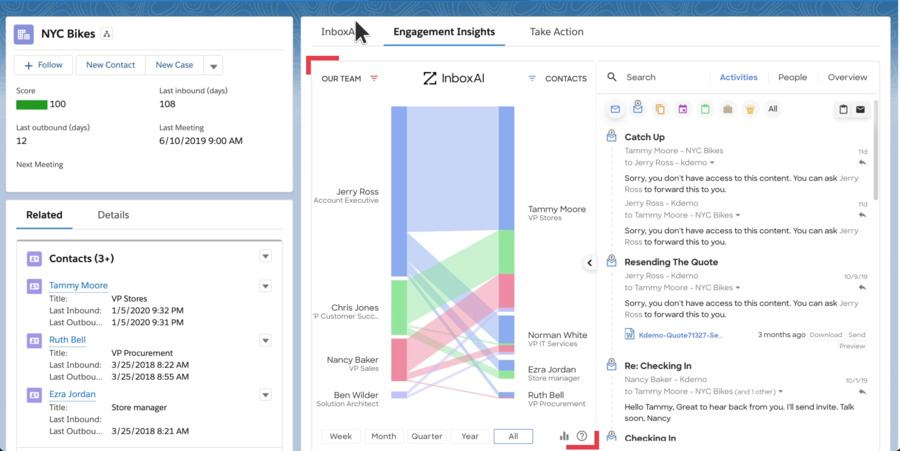Open Ezra Jordan's row actions dropdown
Viewport: 900px width, 451px height.
click(x=265, y=395)
